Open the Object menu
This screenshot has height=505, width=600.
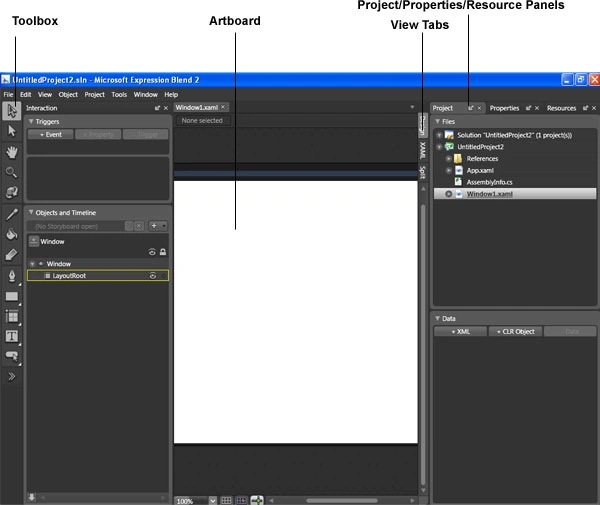coord(68,94)
